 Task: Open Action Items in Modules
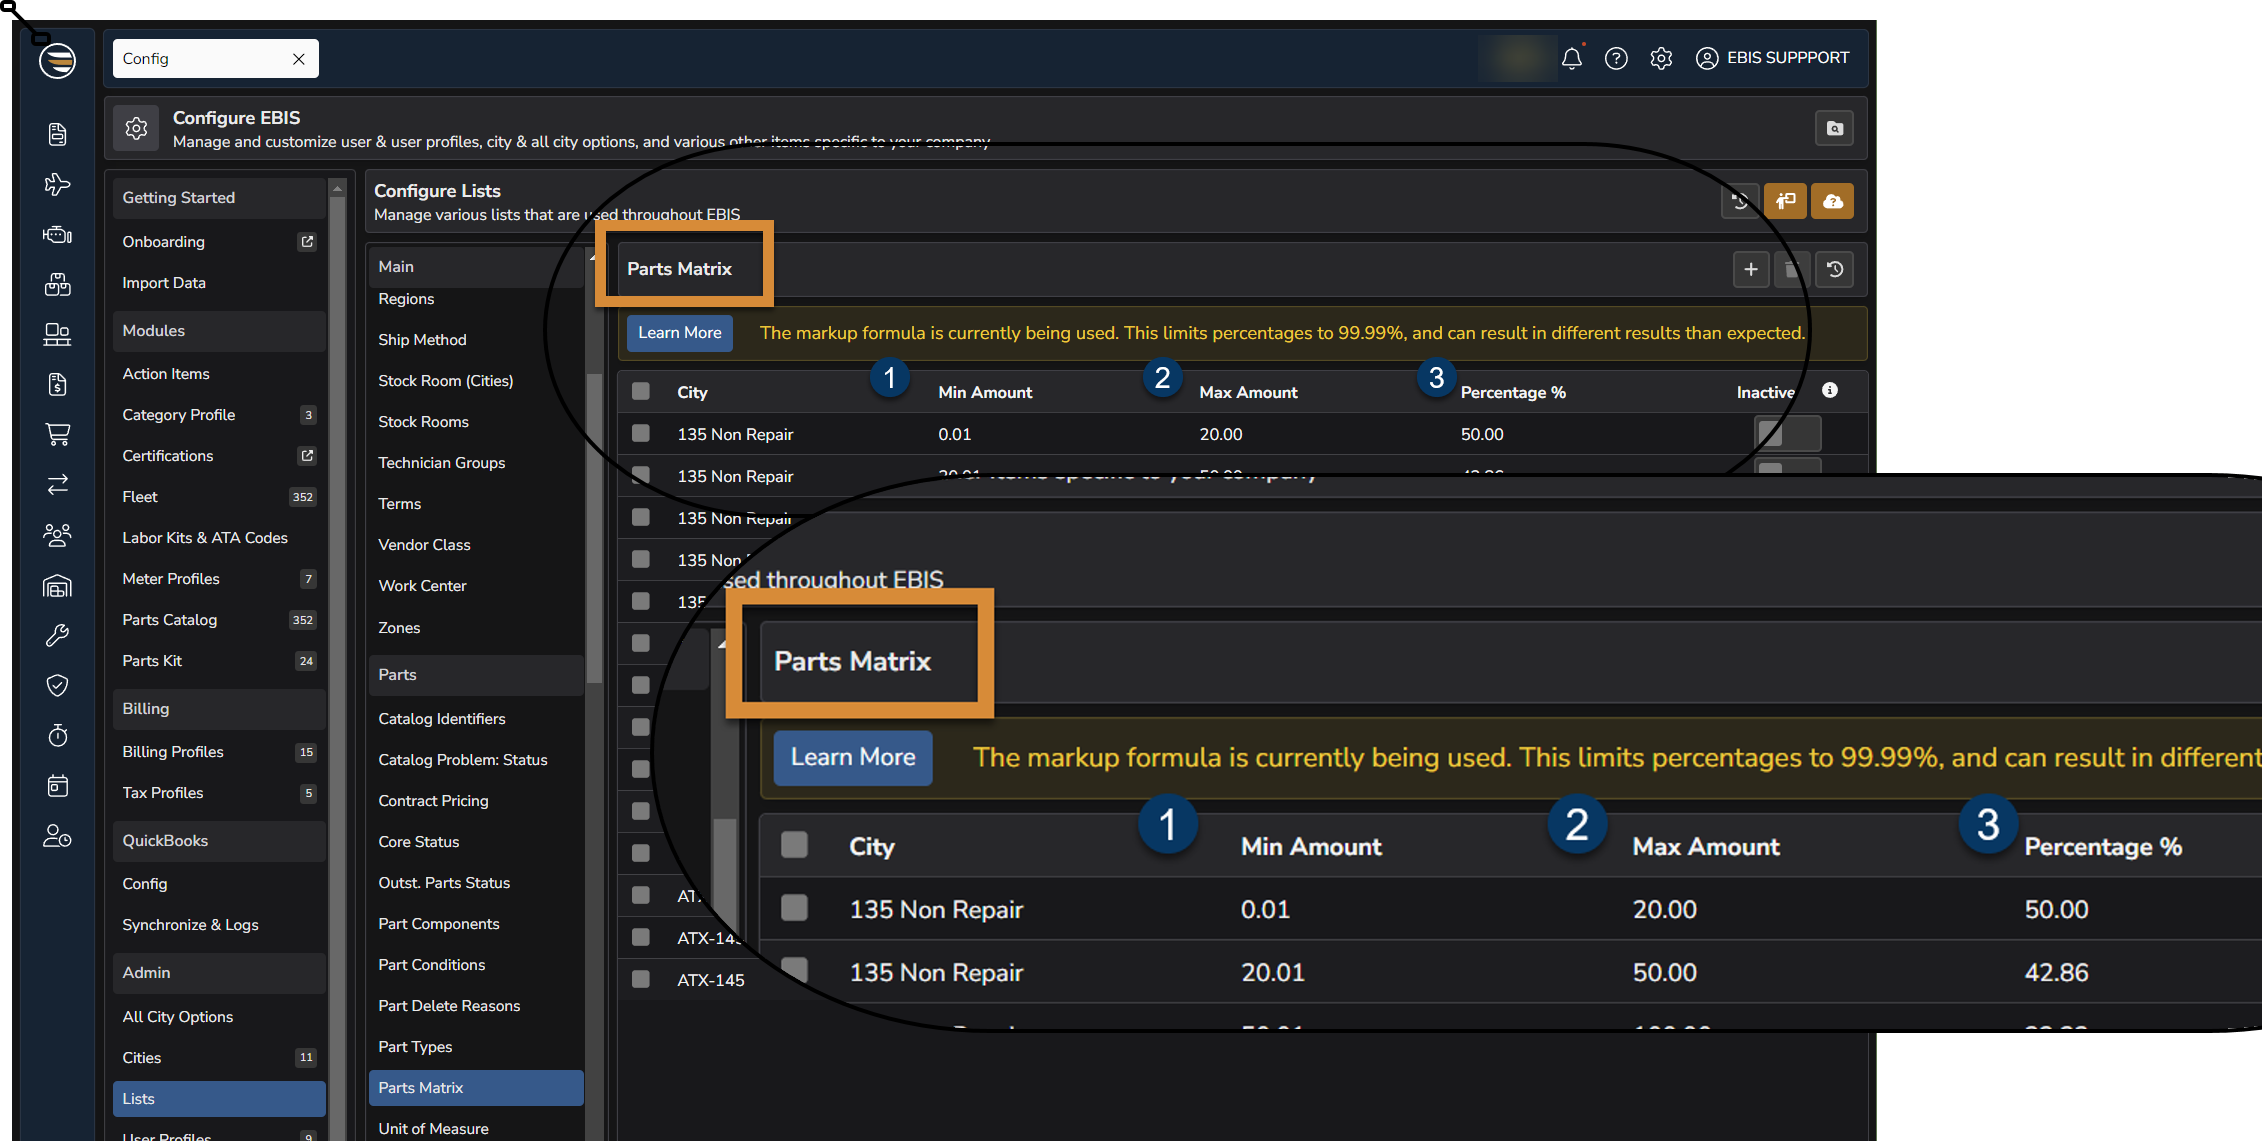[x=166, y=373]
